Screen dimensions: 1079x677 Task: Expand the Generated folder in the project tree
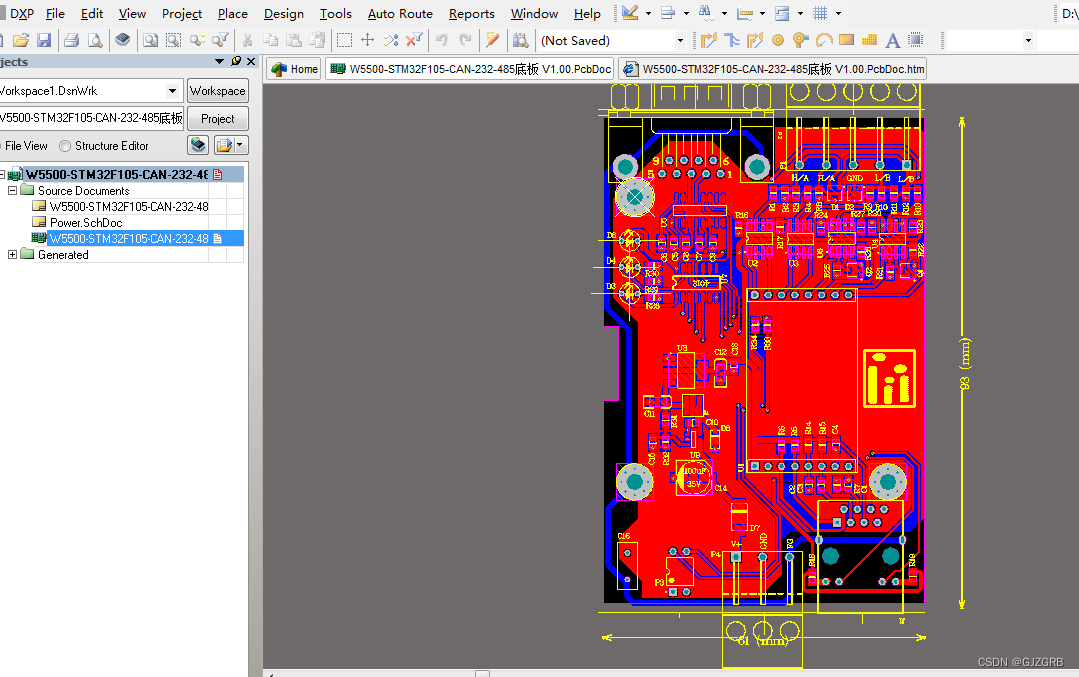pos(14,254)
